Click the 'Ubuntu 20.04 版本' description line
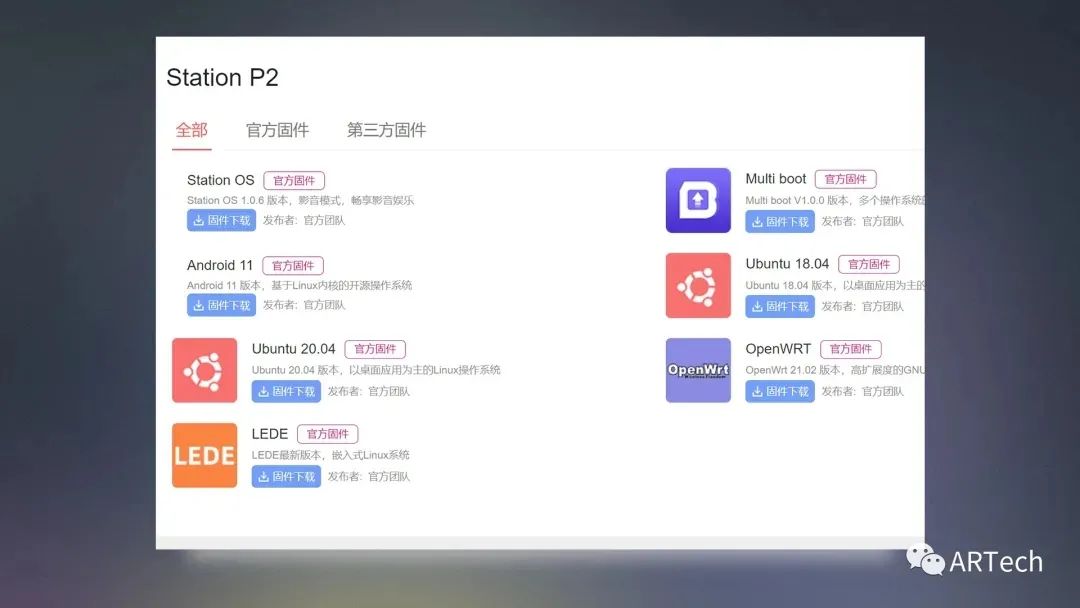The width and height of the screenshot is (1080, 608). pyautogui.click(x=376, y=370)
